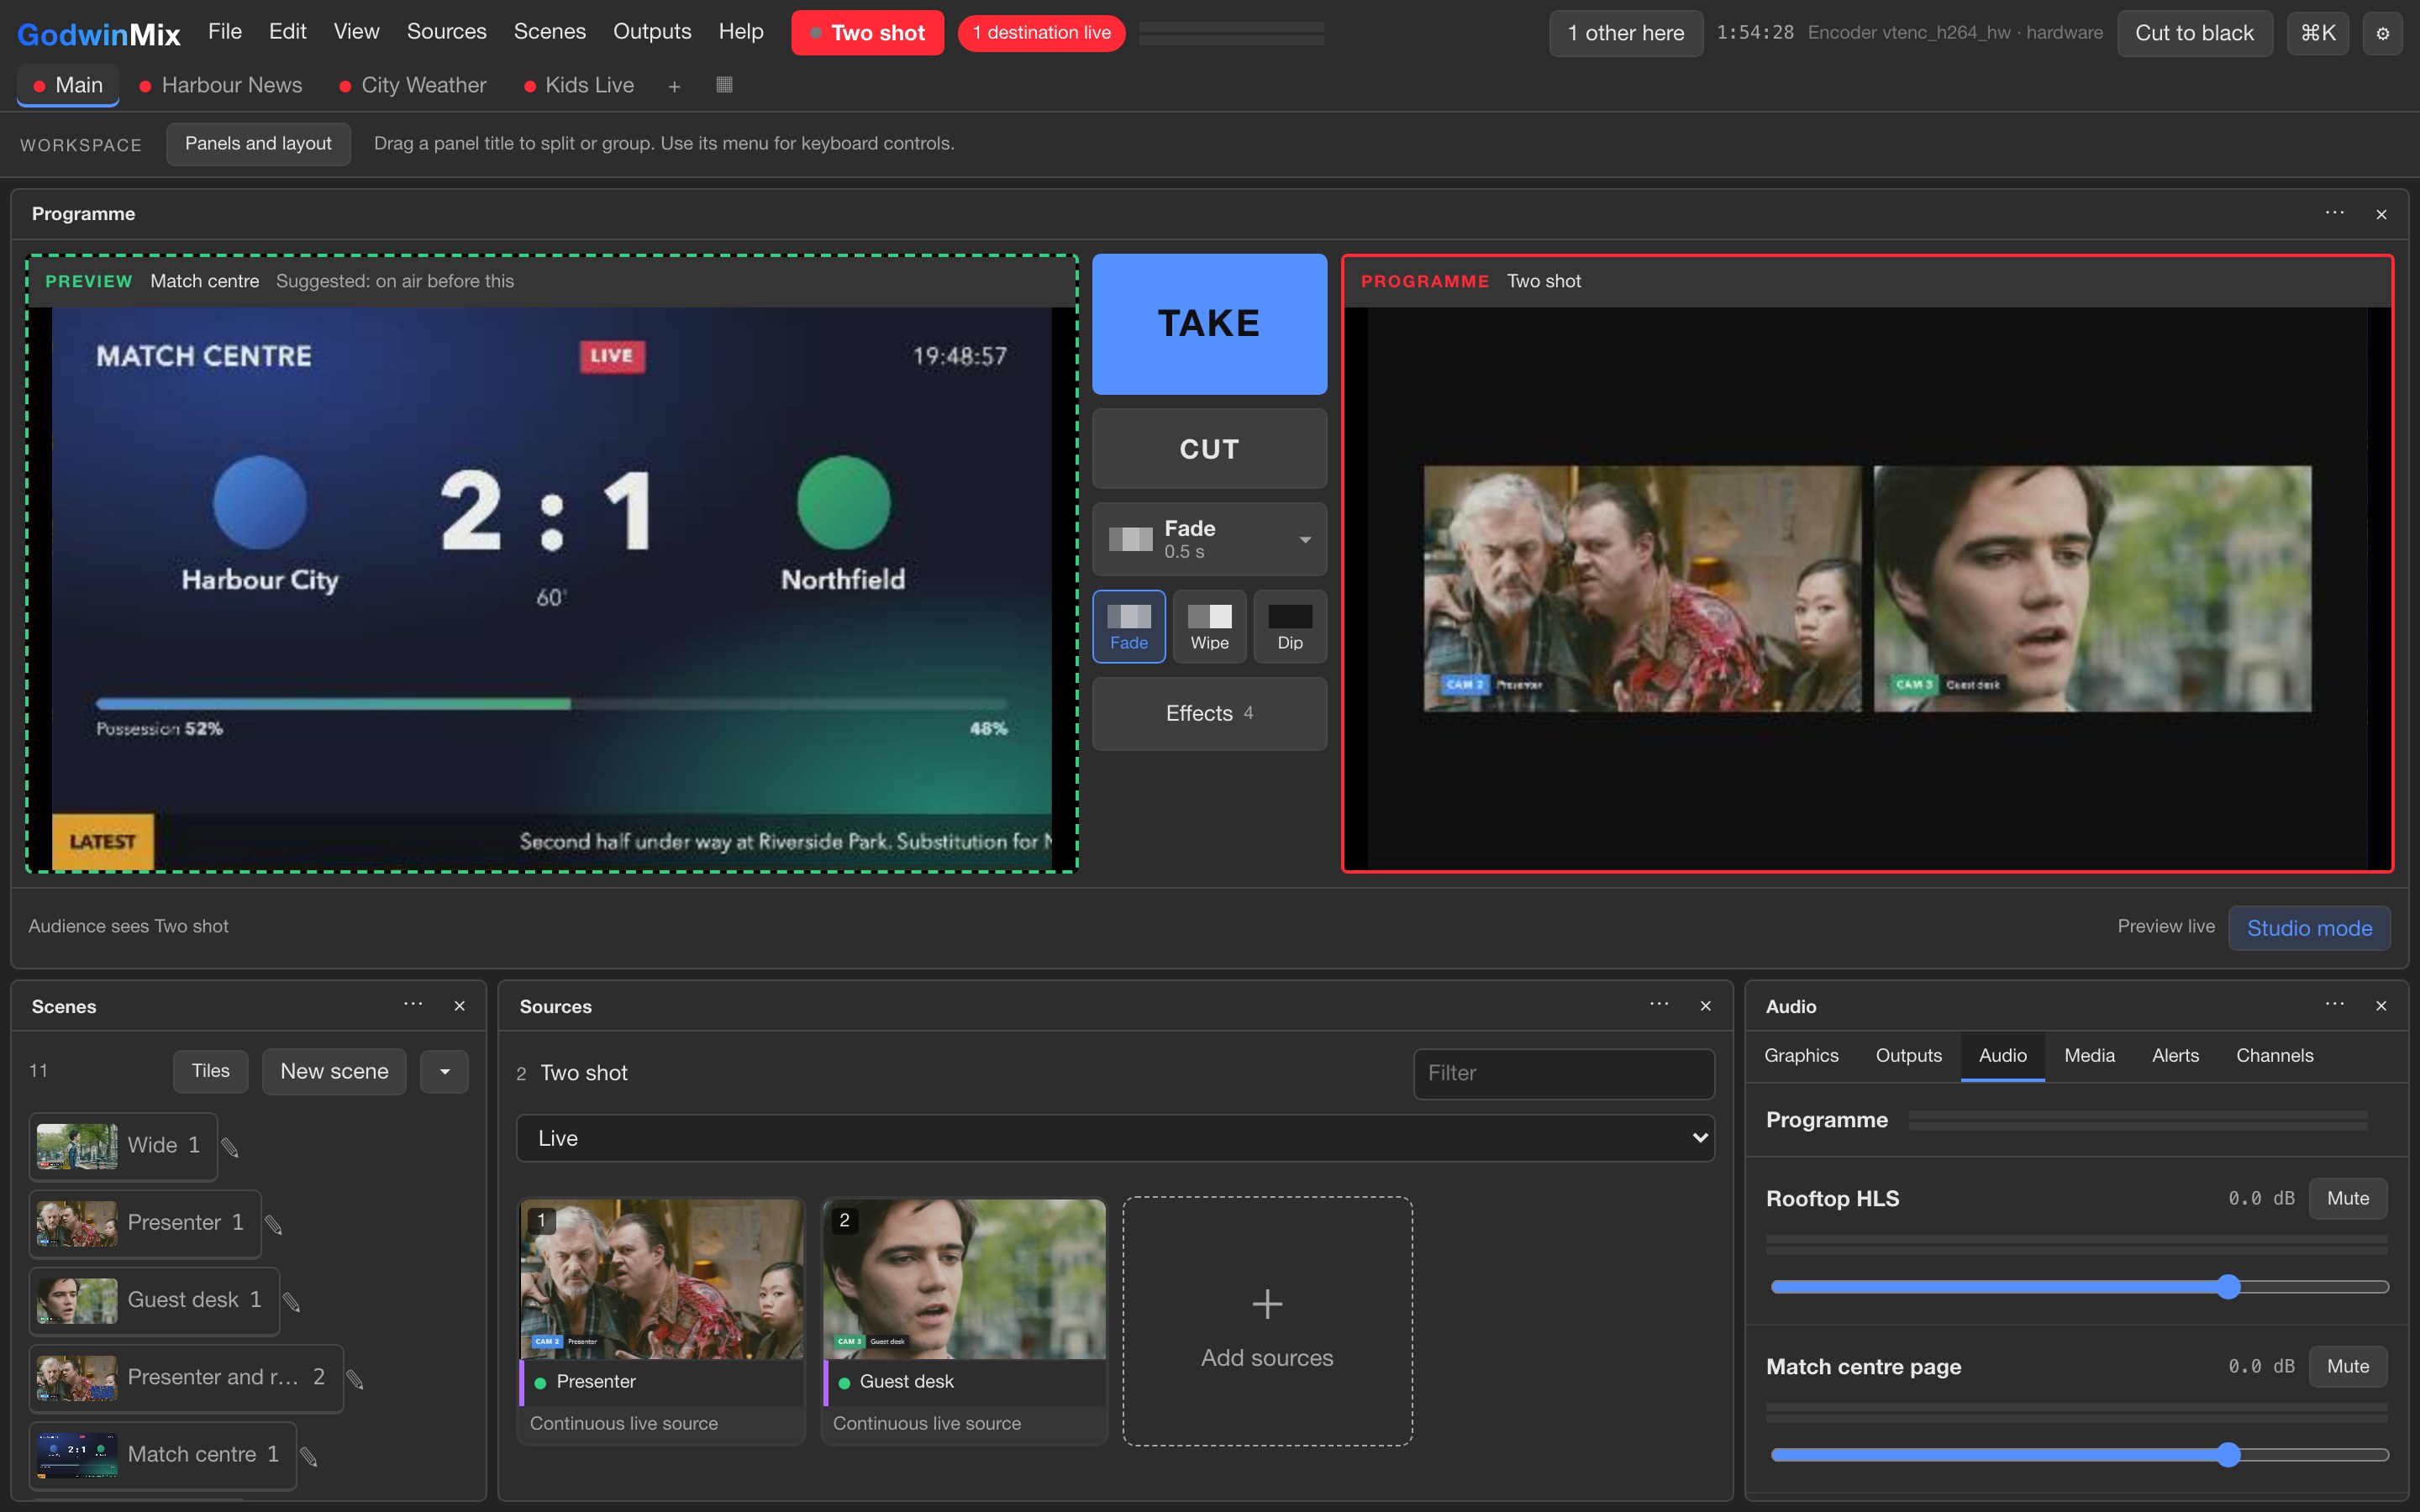Adjust the Rooftop HLS volume slider

coord(2079,1287)
